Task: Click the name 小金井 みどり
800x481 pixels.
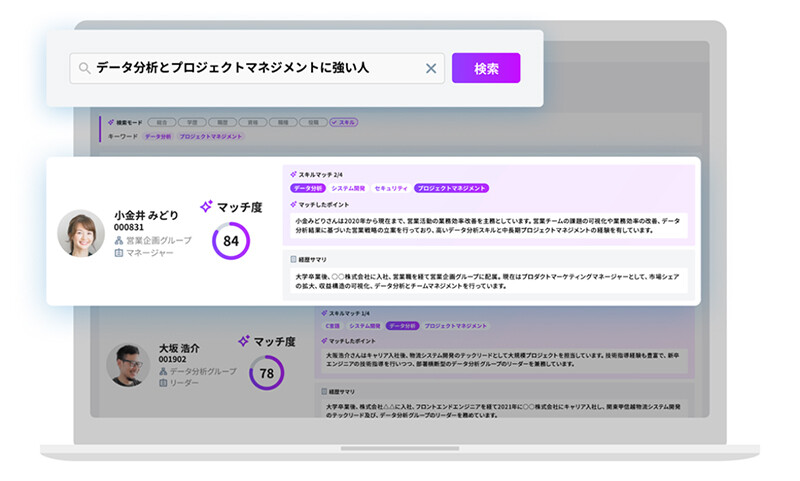Action: [x=146, y=215]
